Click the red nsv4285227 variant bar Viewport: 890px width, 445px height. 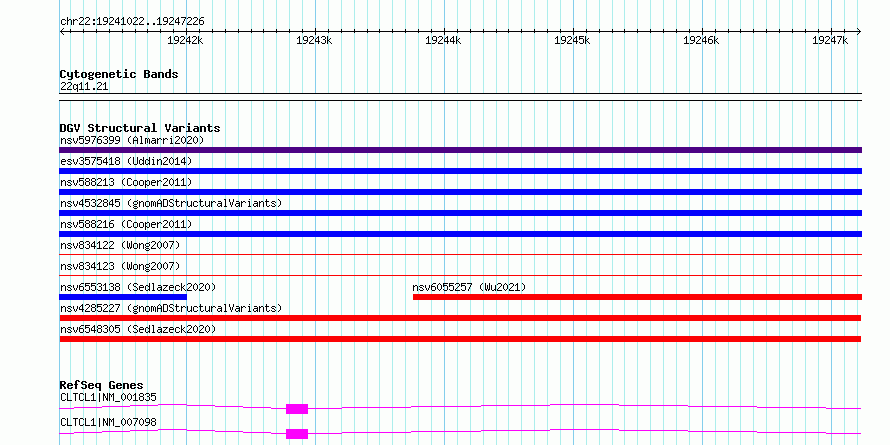click(460, 318)
